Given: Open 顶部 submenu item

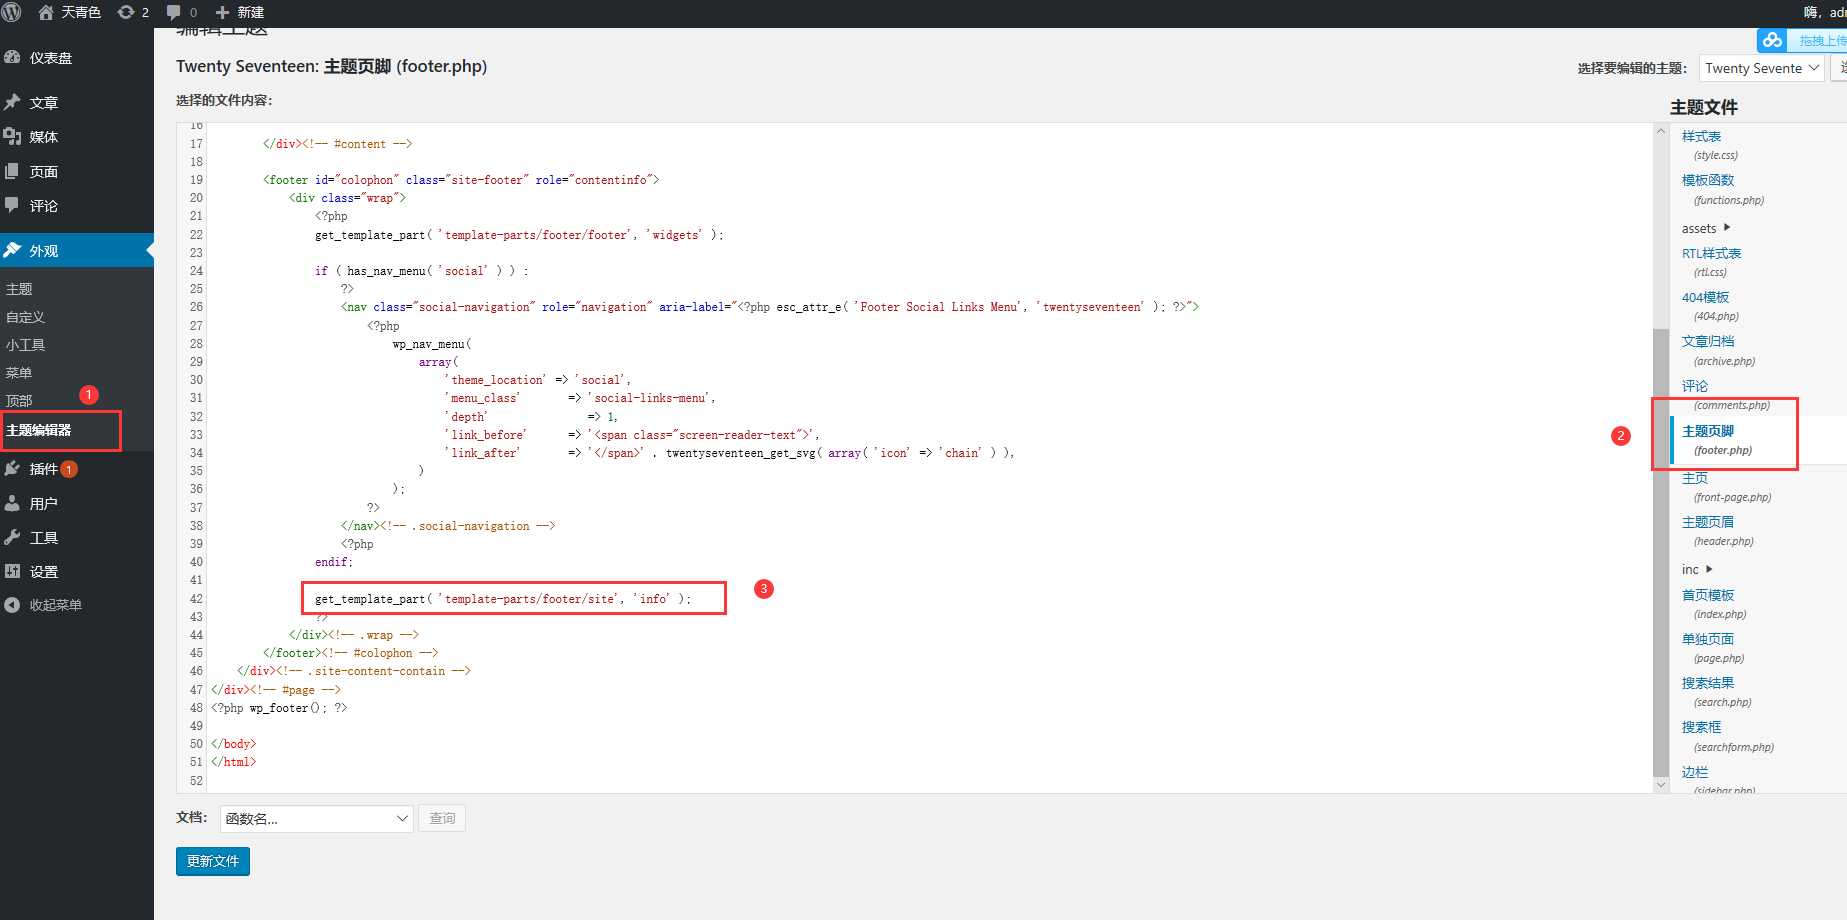Looking at the screenshot, I should pos(19,401).
